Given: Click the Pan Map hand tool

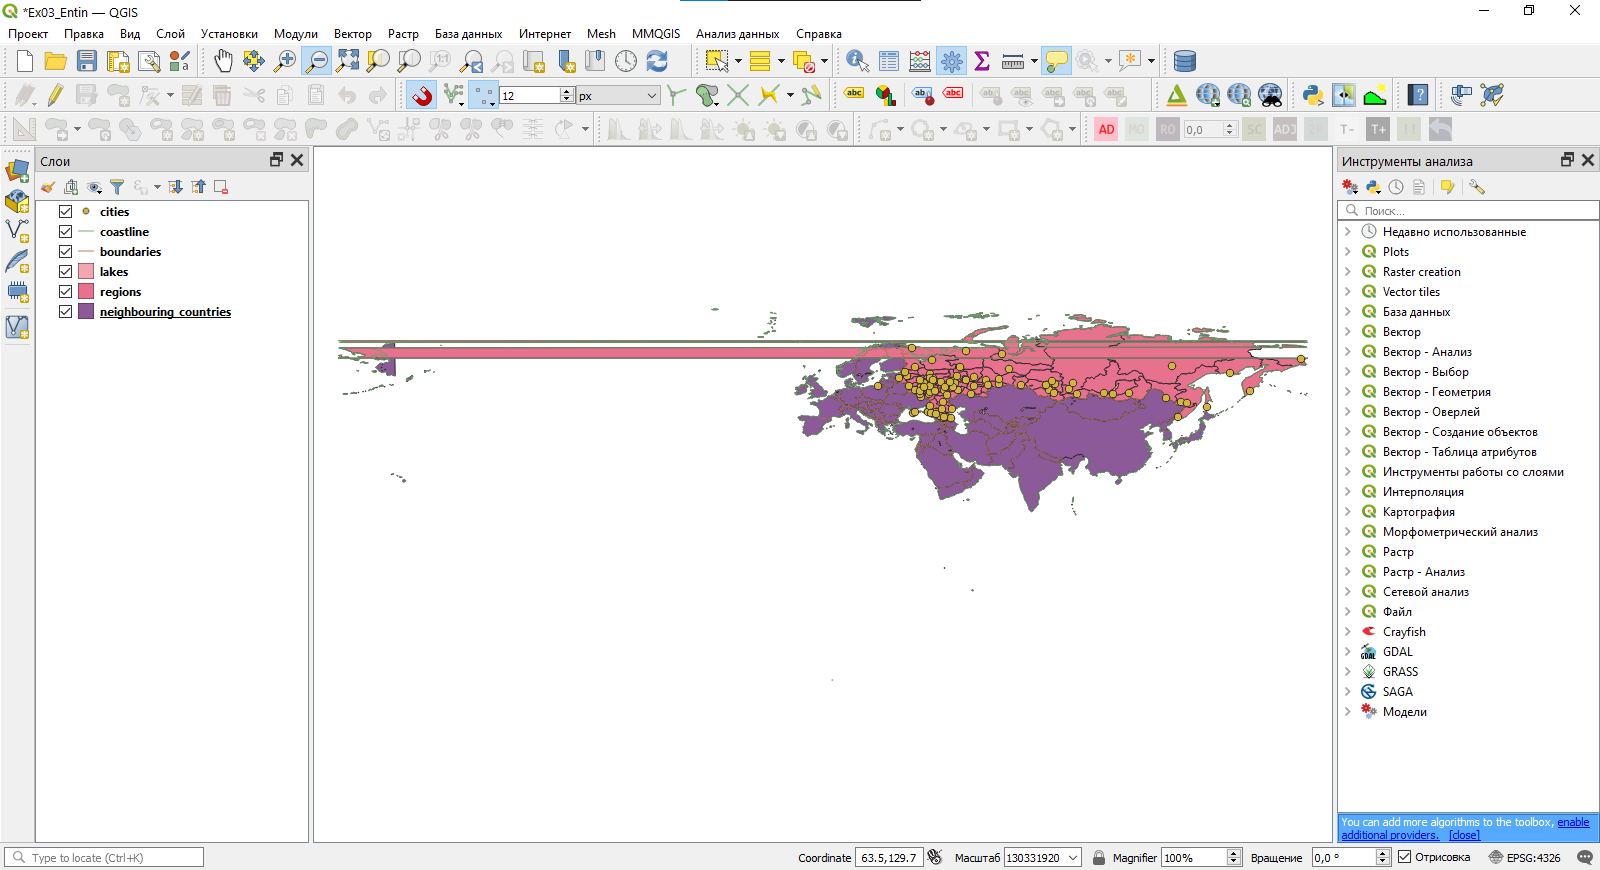Looking at the screenshot, I should pyautogui.click(x=223, y=61).
